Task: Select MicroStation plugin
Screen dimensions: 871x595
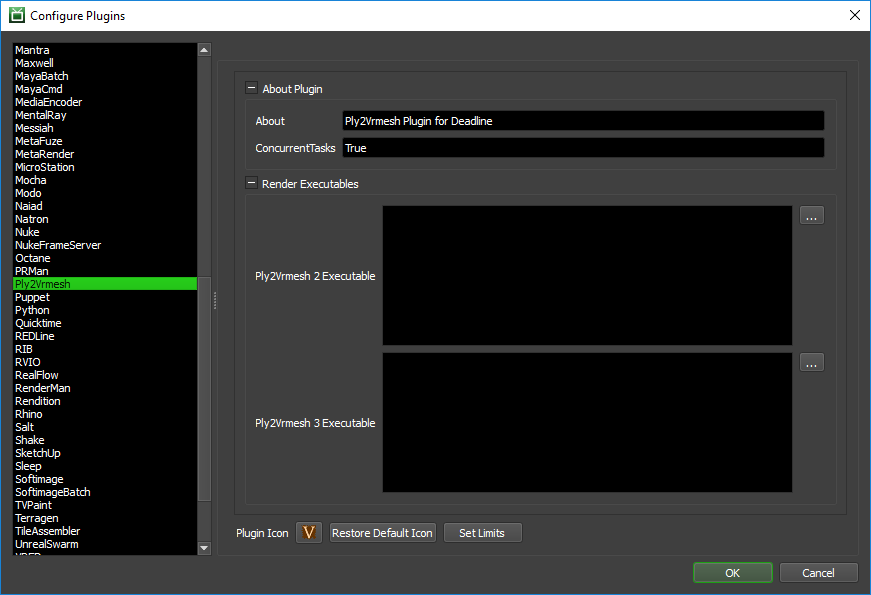Action: [x=105, y=167]
